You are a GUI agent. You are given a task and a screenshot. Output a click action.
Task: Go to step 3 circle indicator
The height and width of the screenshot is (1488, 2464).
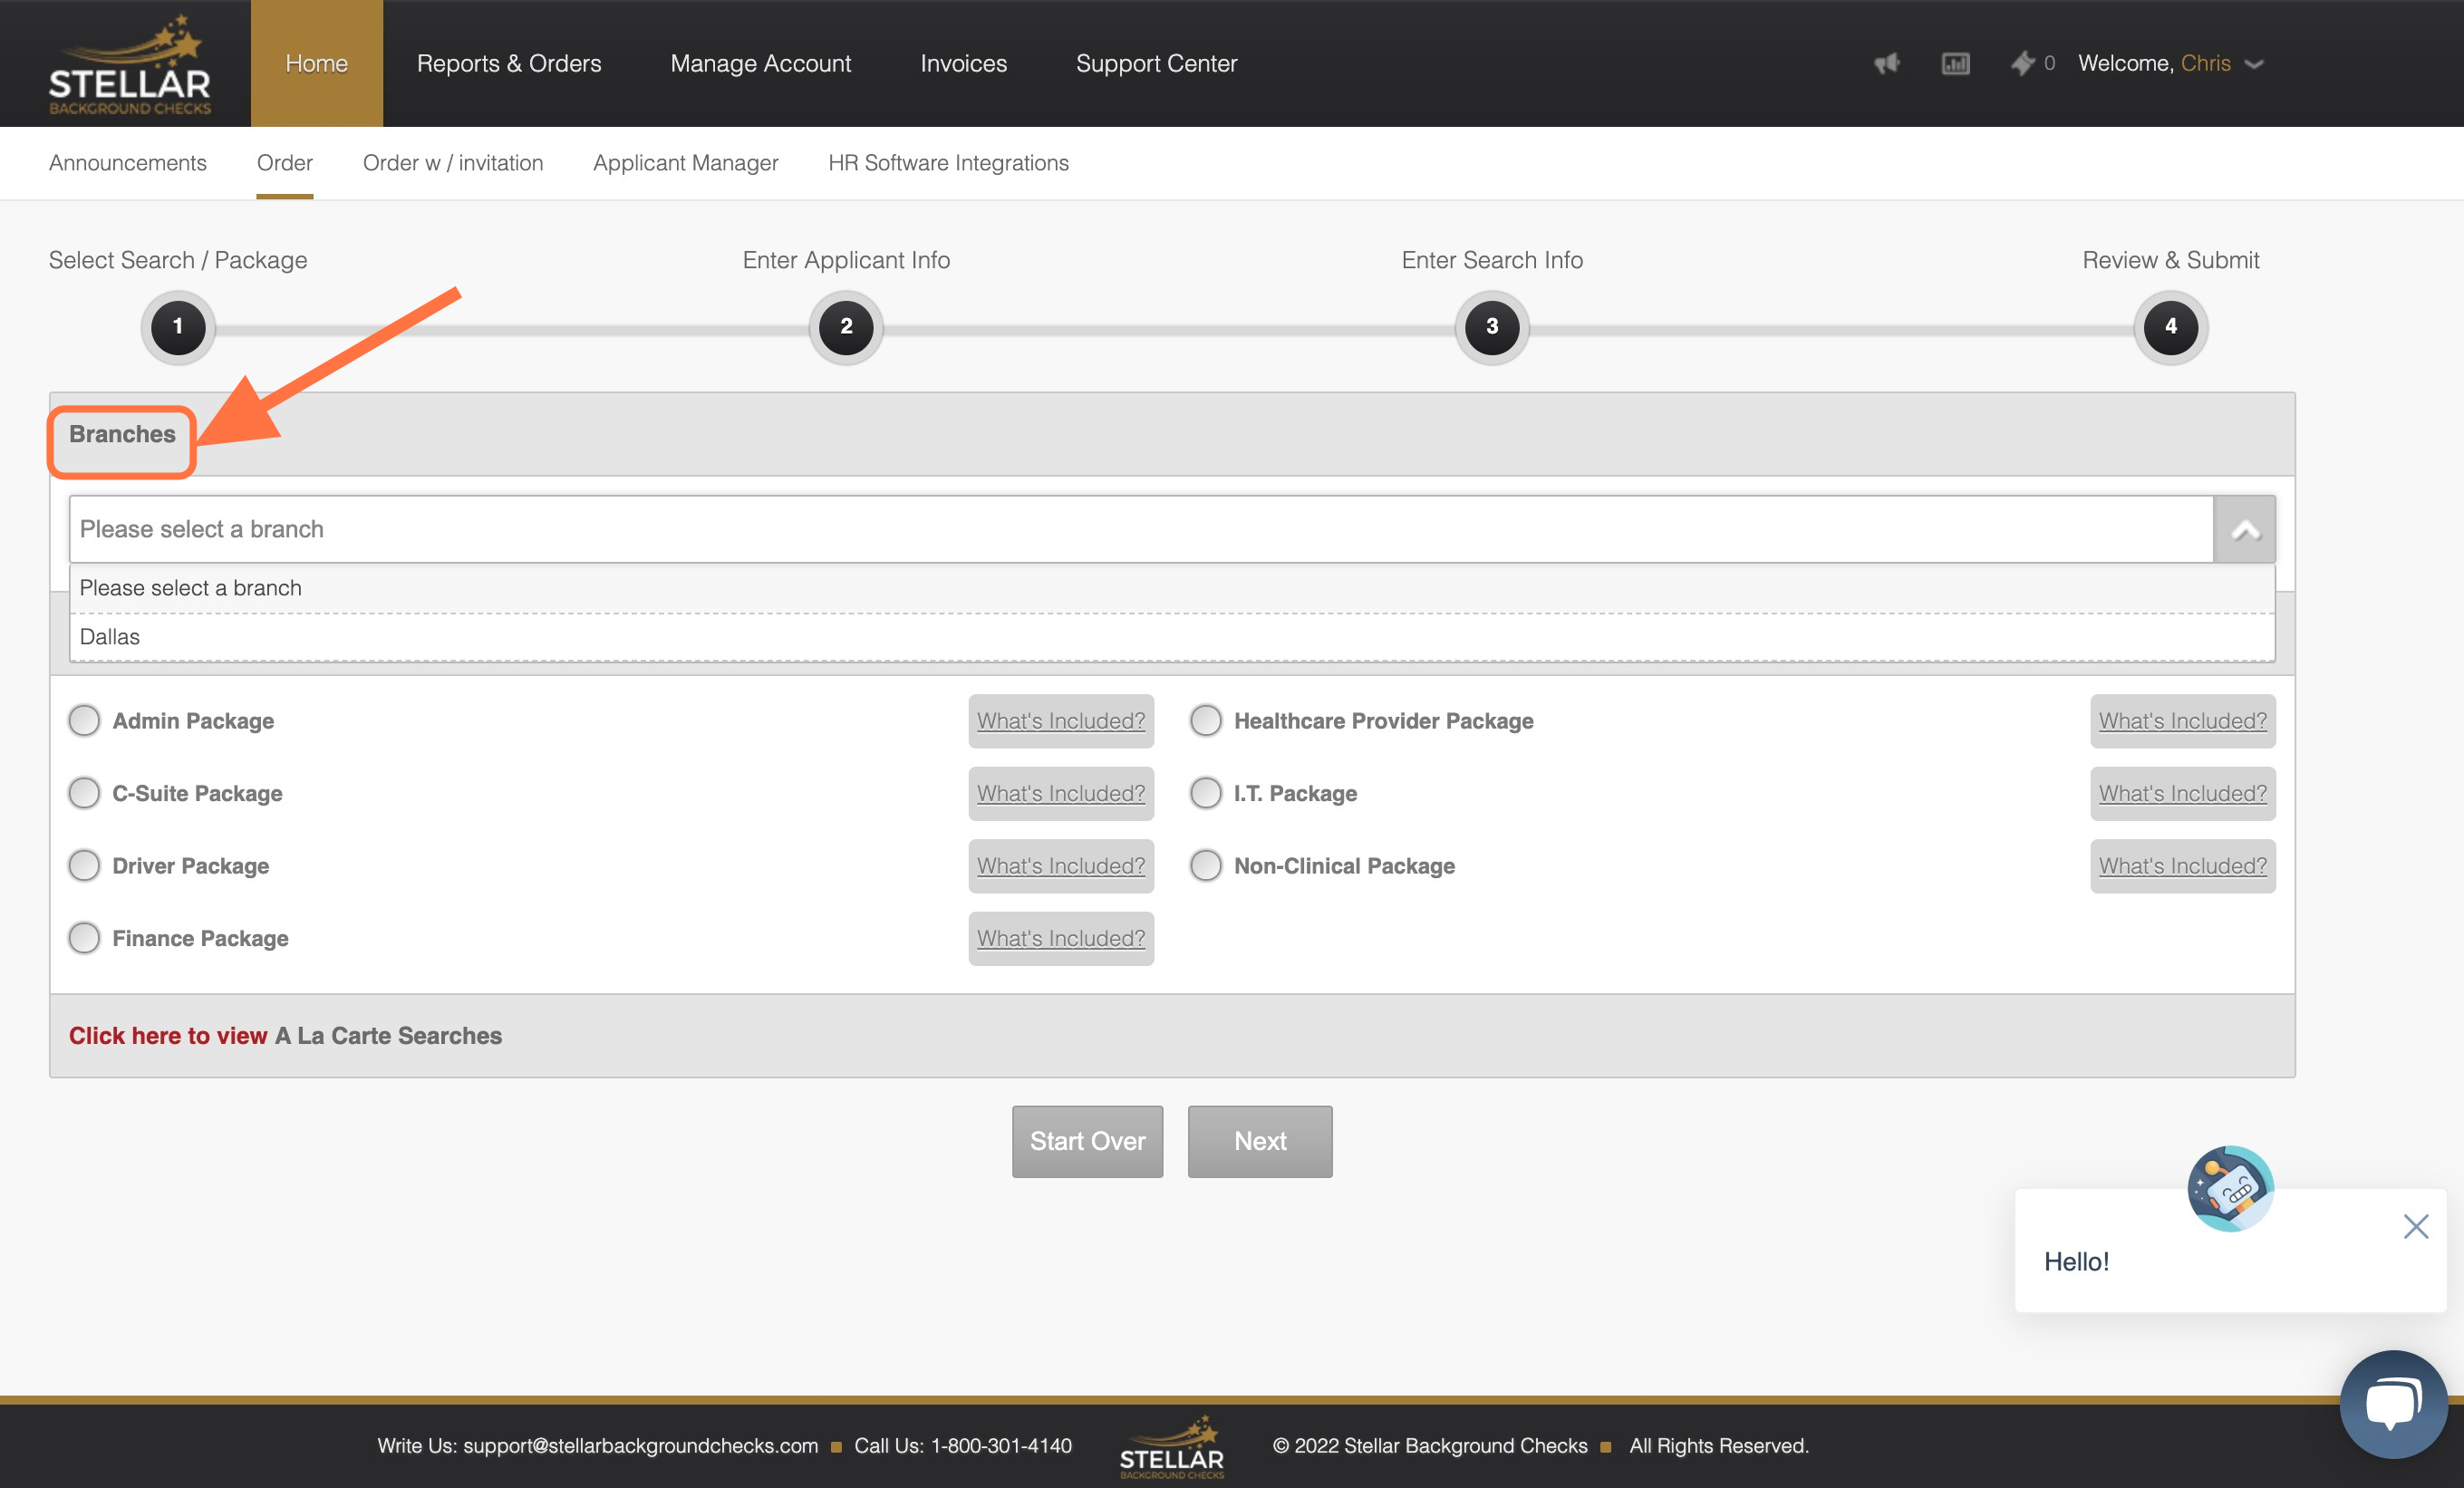[x=1492, y=327]
